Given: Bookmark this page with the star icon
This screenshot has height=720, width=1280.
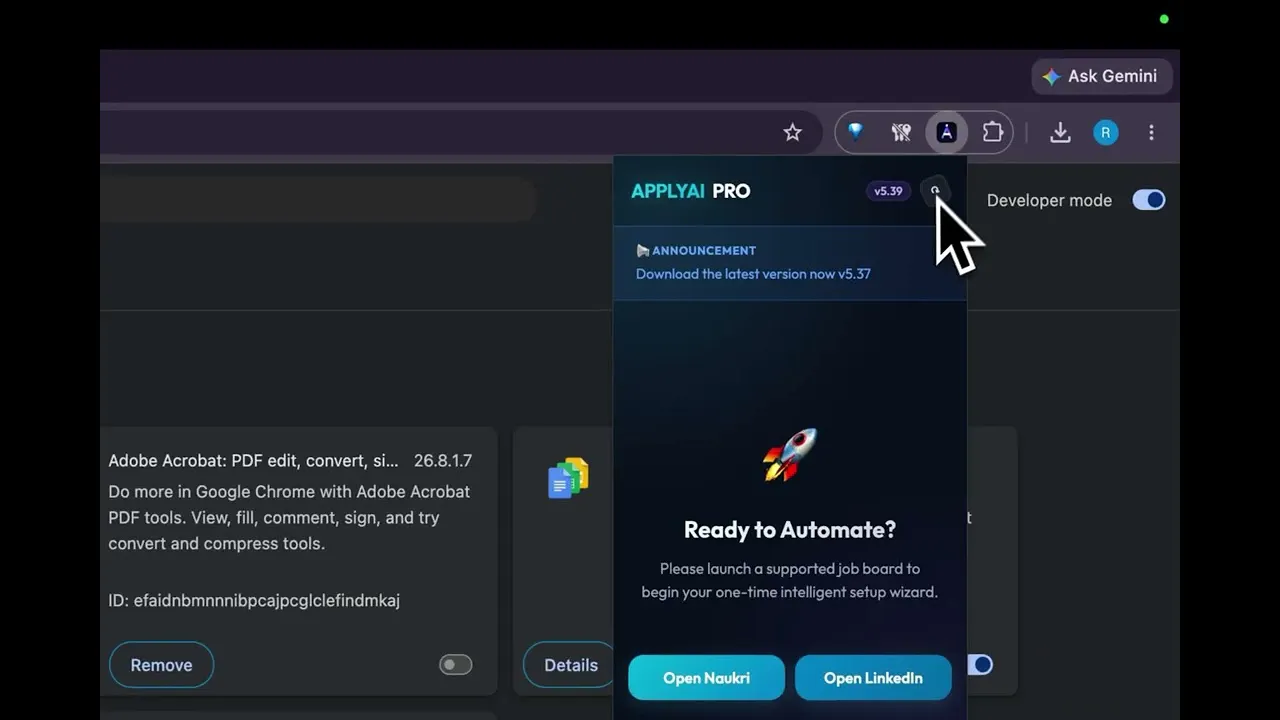Looking at the screenshot, I should [792, 132].
